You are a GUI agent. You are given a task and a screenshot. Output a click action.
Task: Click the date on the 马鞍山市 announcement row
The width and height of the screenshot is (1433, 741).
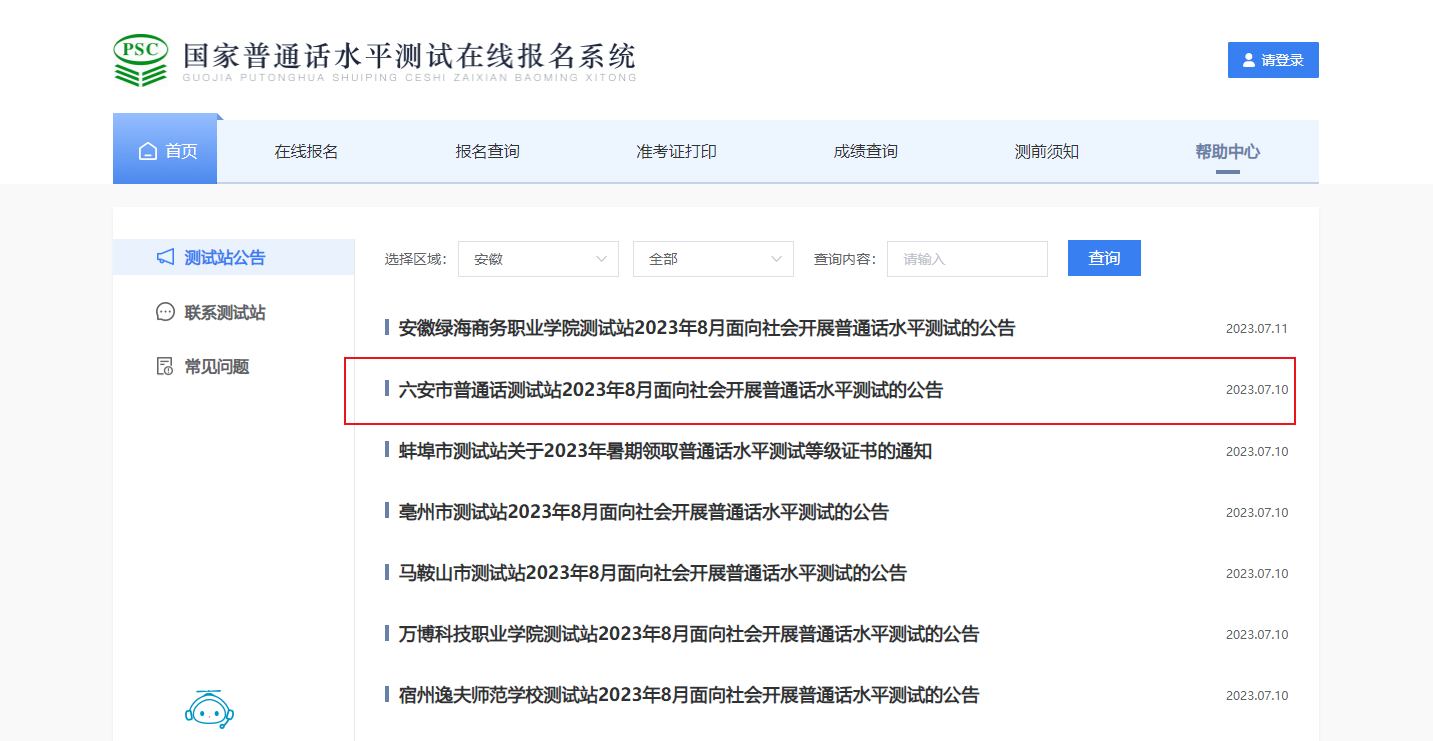tap(1257, 574)
